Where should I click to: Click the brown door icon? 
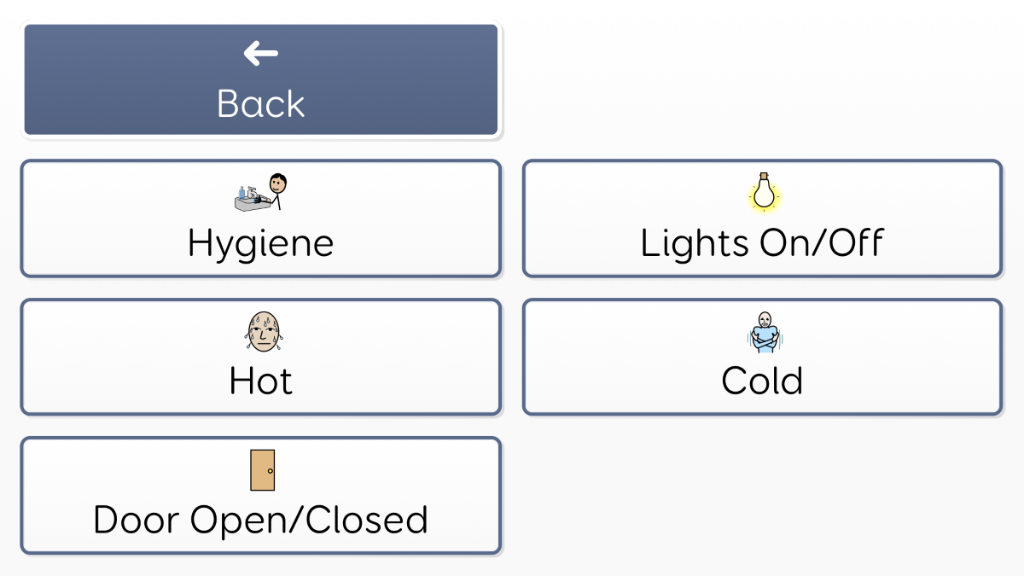click(x=262, y=470)
